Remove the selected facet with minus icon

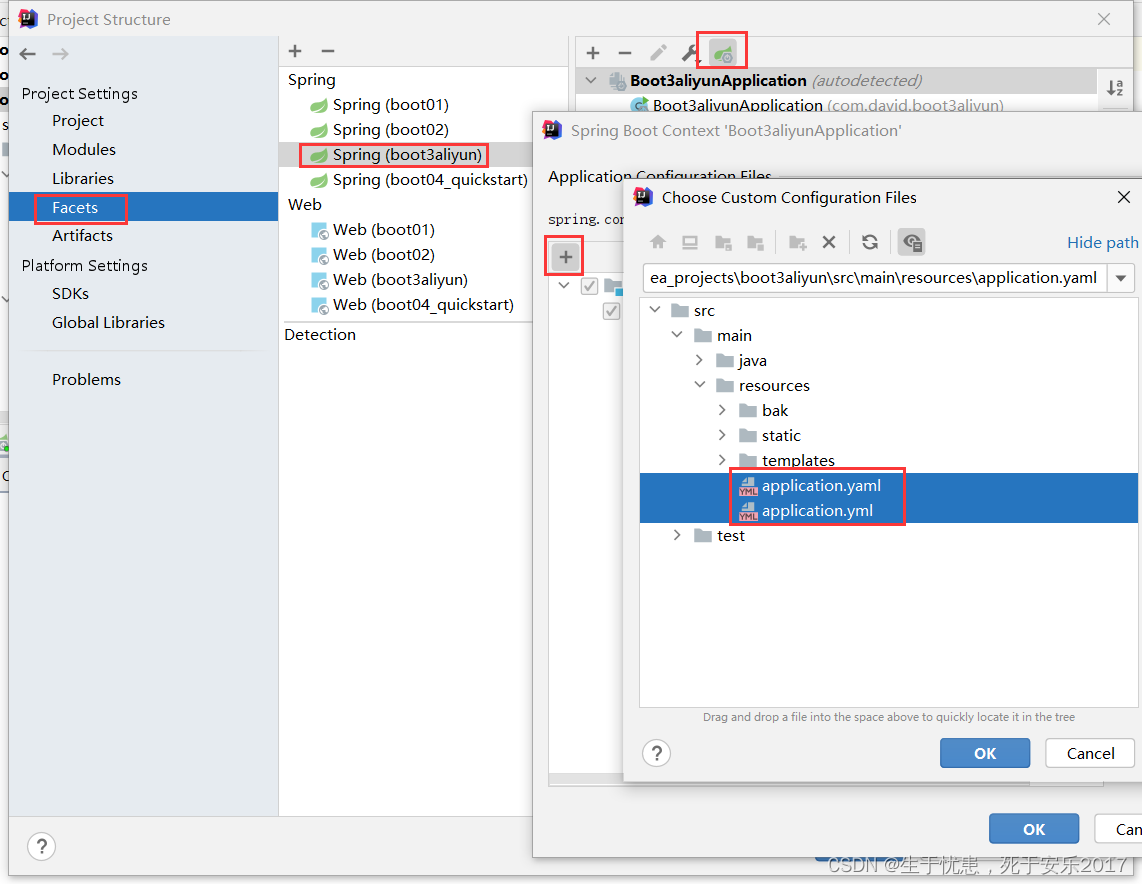coord(328,51)
